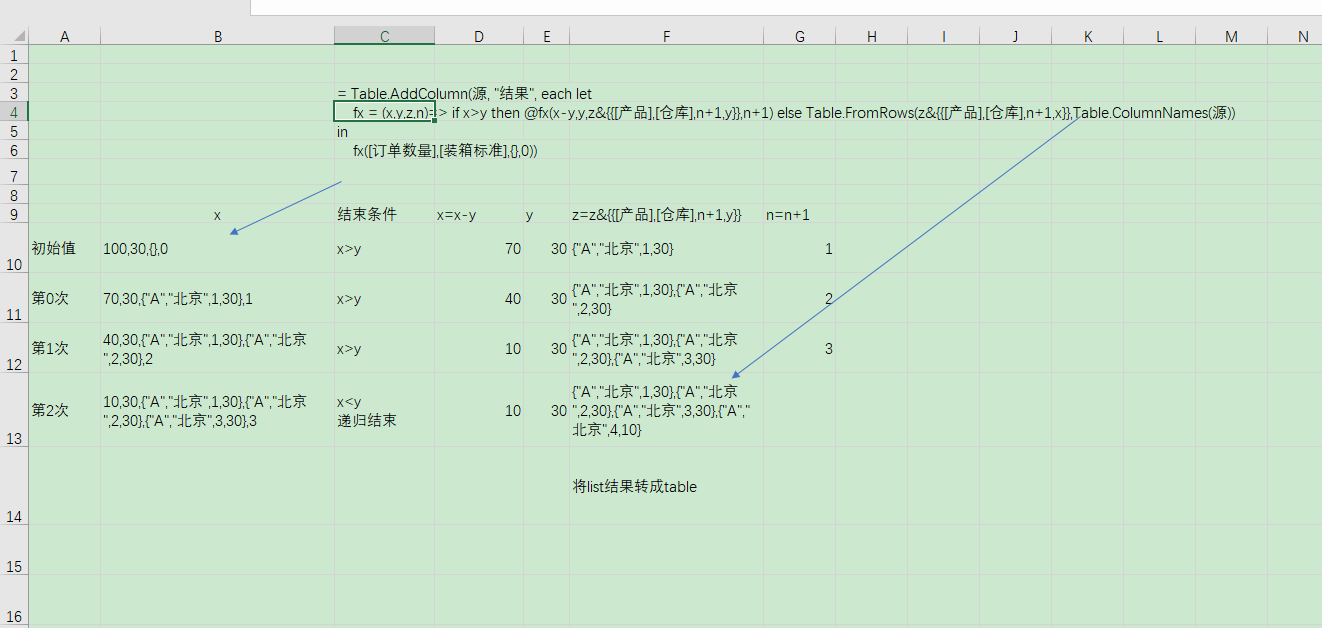Image resolution: width=1322 pixels, height=628 pixels.
Task: Select row header 13
Action: (x=14, y=410)
